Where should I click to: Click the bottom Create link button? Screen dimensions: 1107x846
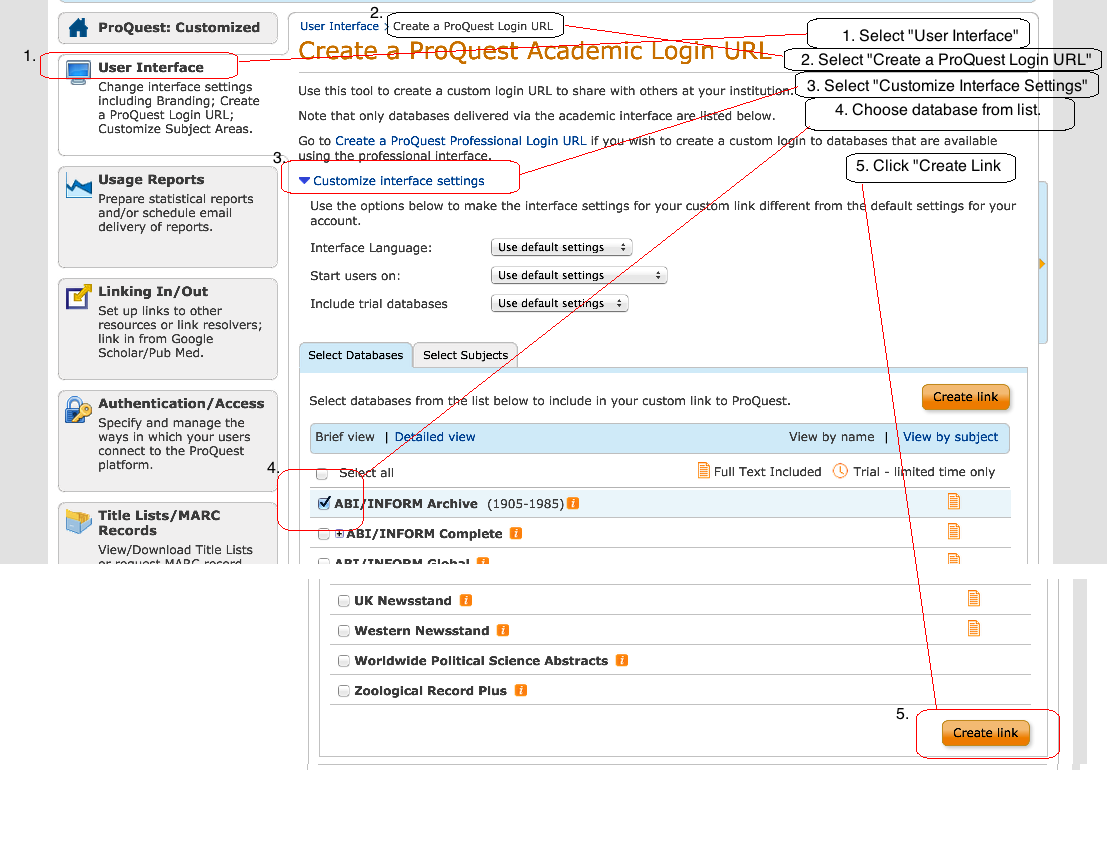(986, 733)
